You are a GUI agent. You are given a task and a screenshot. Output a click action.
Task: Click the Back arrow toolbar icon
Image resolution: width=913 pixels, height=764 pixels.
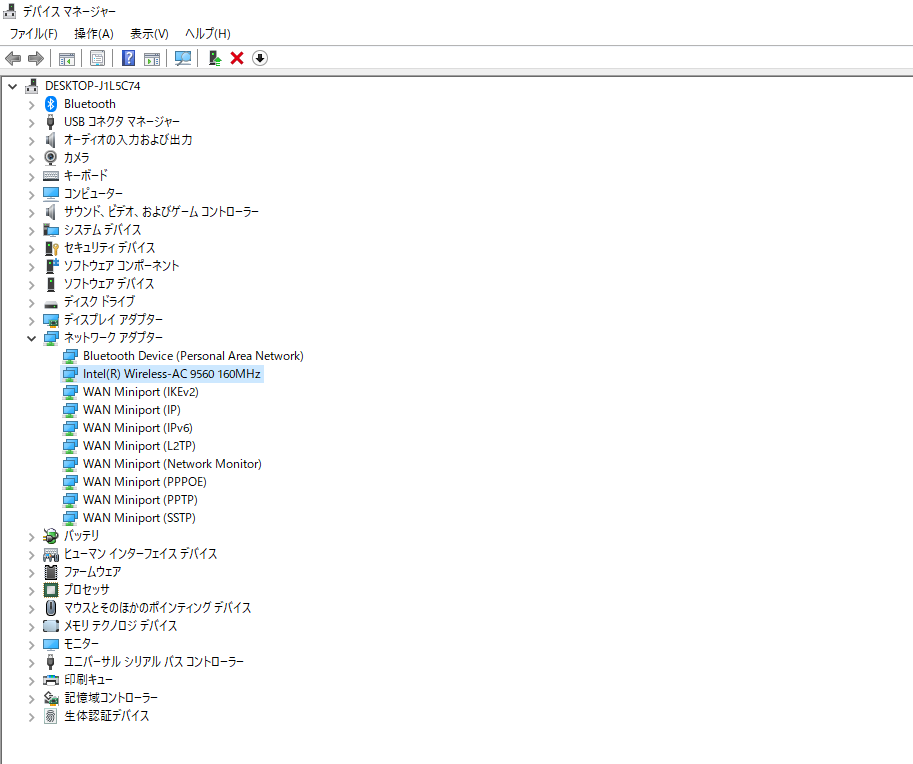[x=13, y=58]
